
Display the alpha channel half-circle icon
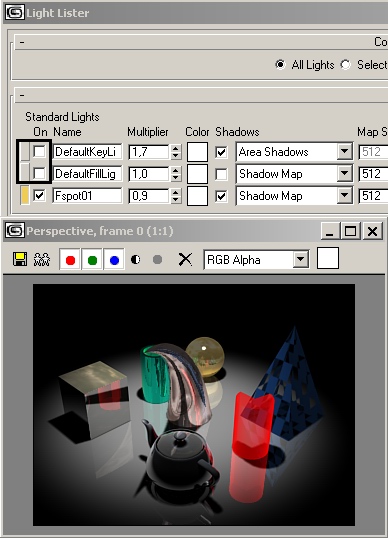136,259
